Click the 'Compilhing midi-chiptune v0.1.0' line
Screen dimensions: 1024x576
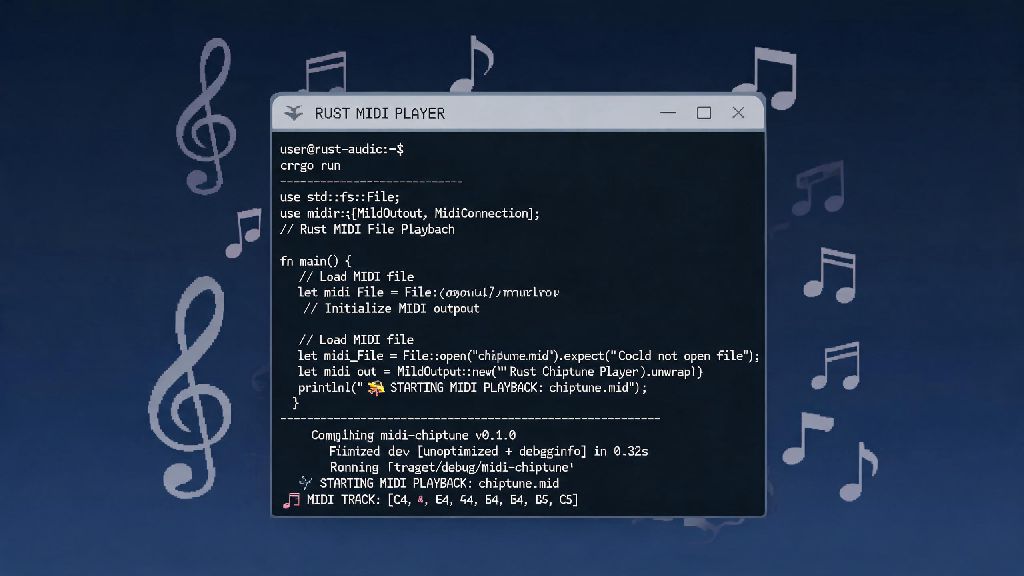(x=413, y=435)
